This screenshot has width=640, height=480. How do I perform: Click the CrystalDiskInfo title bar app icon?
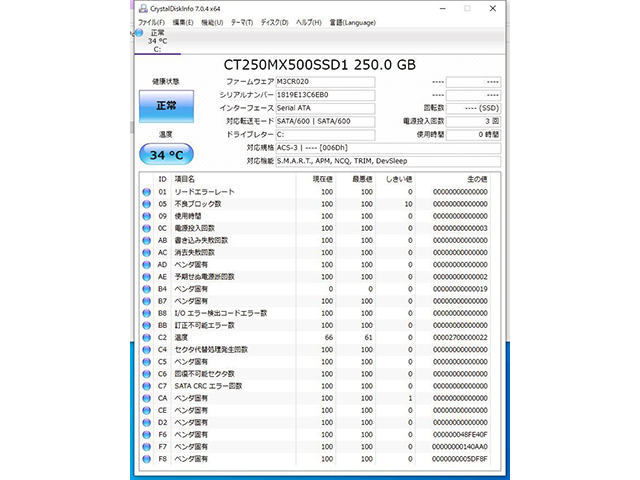[x=143, y=8]
